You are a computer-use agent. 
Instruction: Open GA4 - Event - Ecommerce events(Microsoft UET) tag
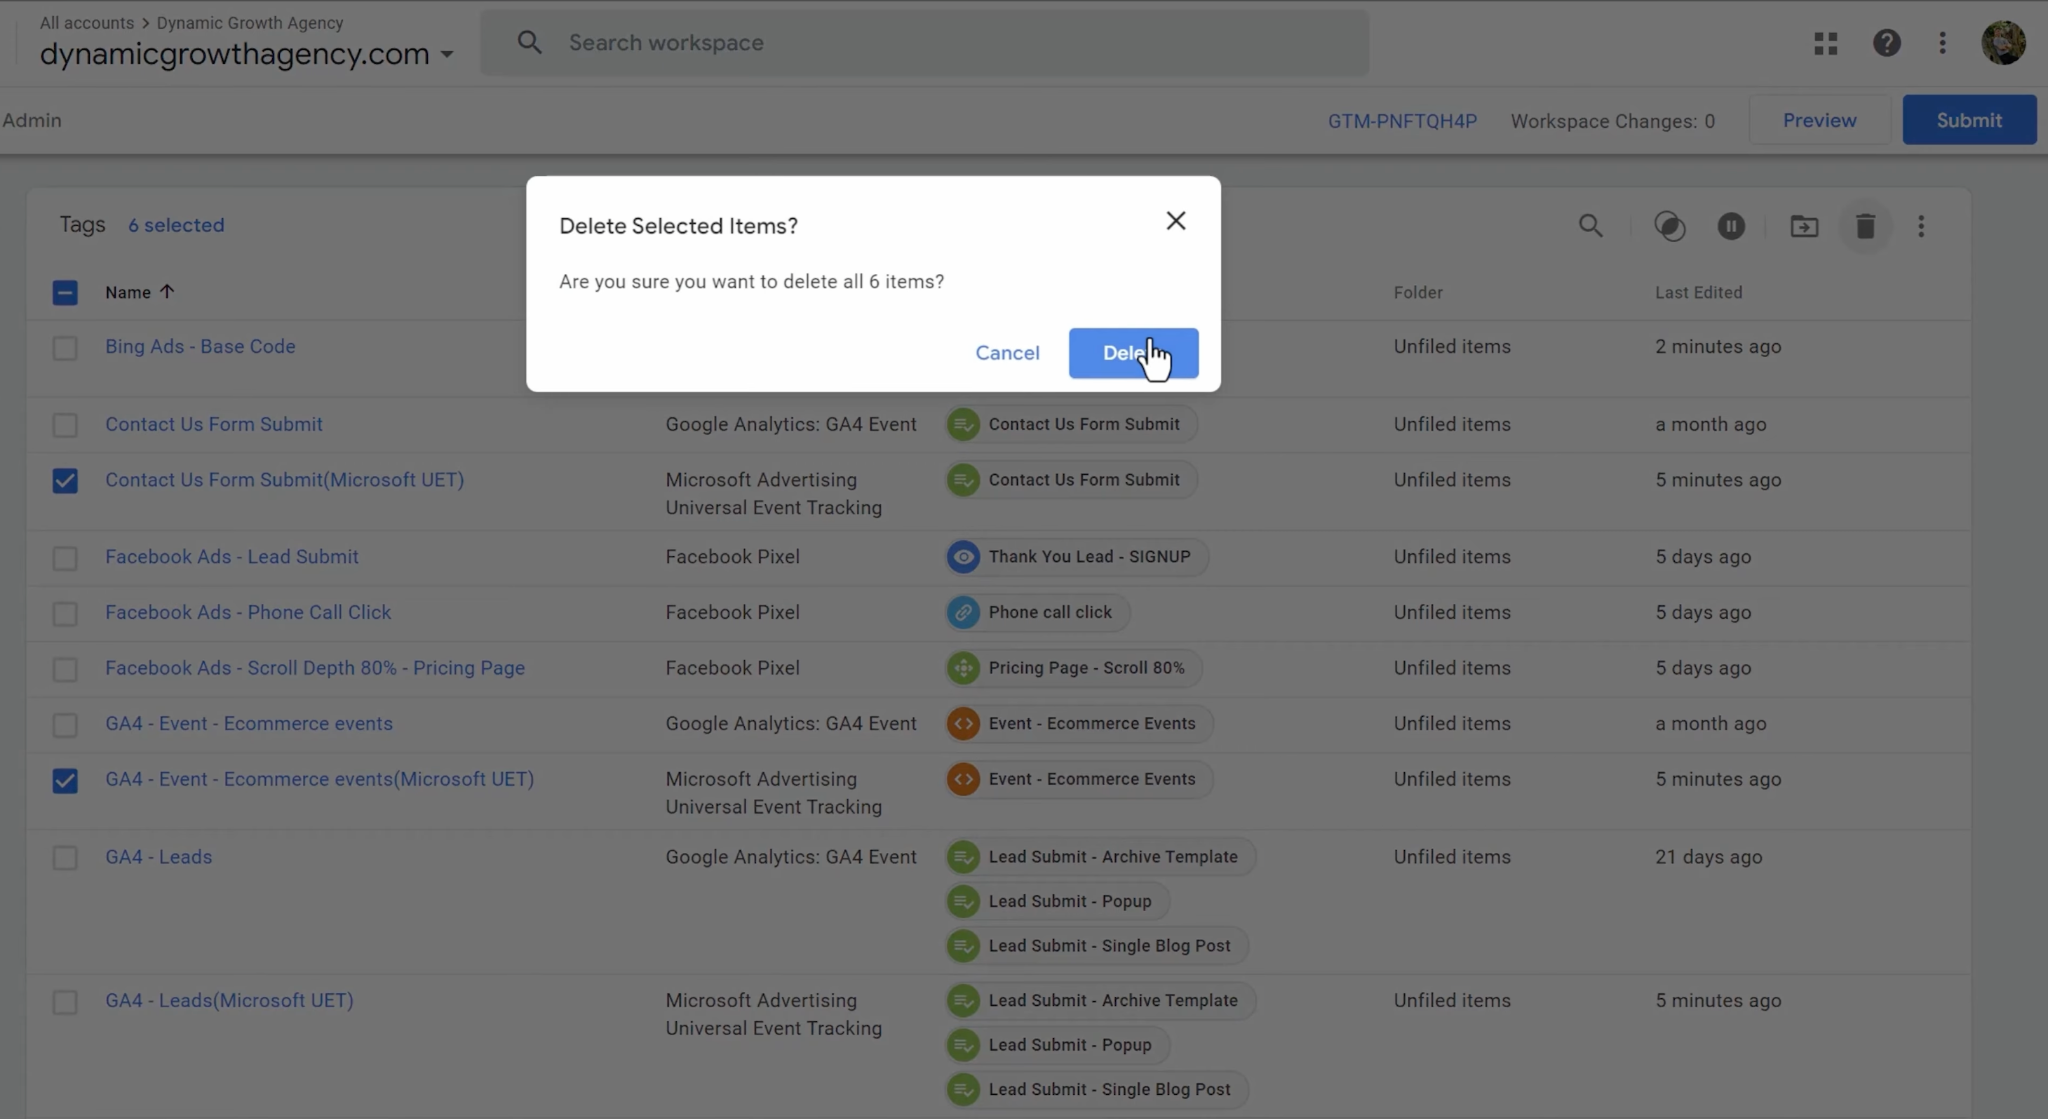click(x=320, y=778)
